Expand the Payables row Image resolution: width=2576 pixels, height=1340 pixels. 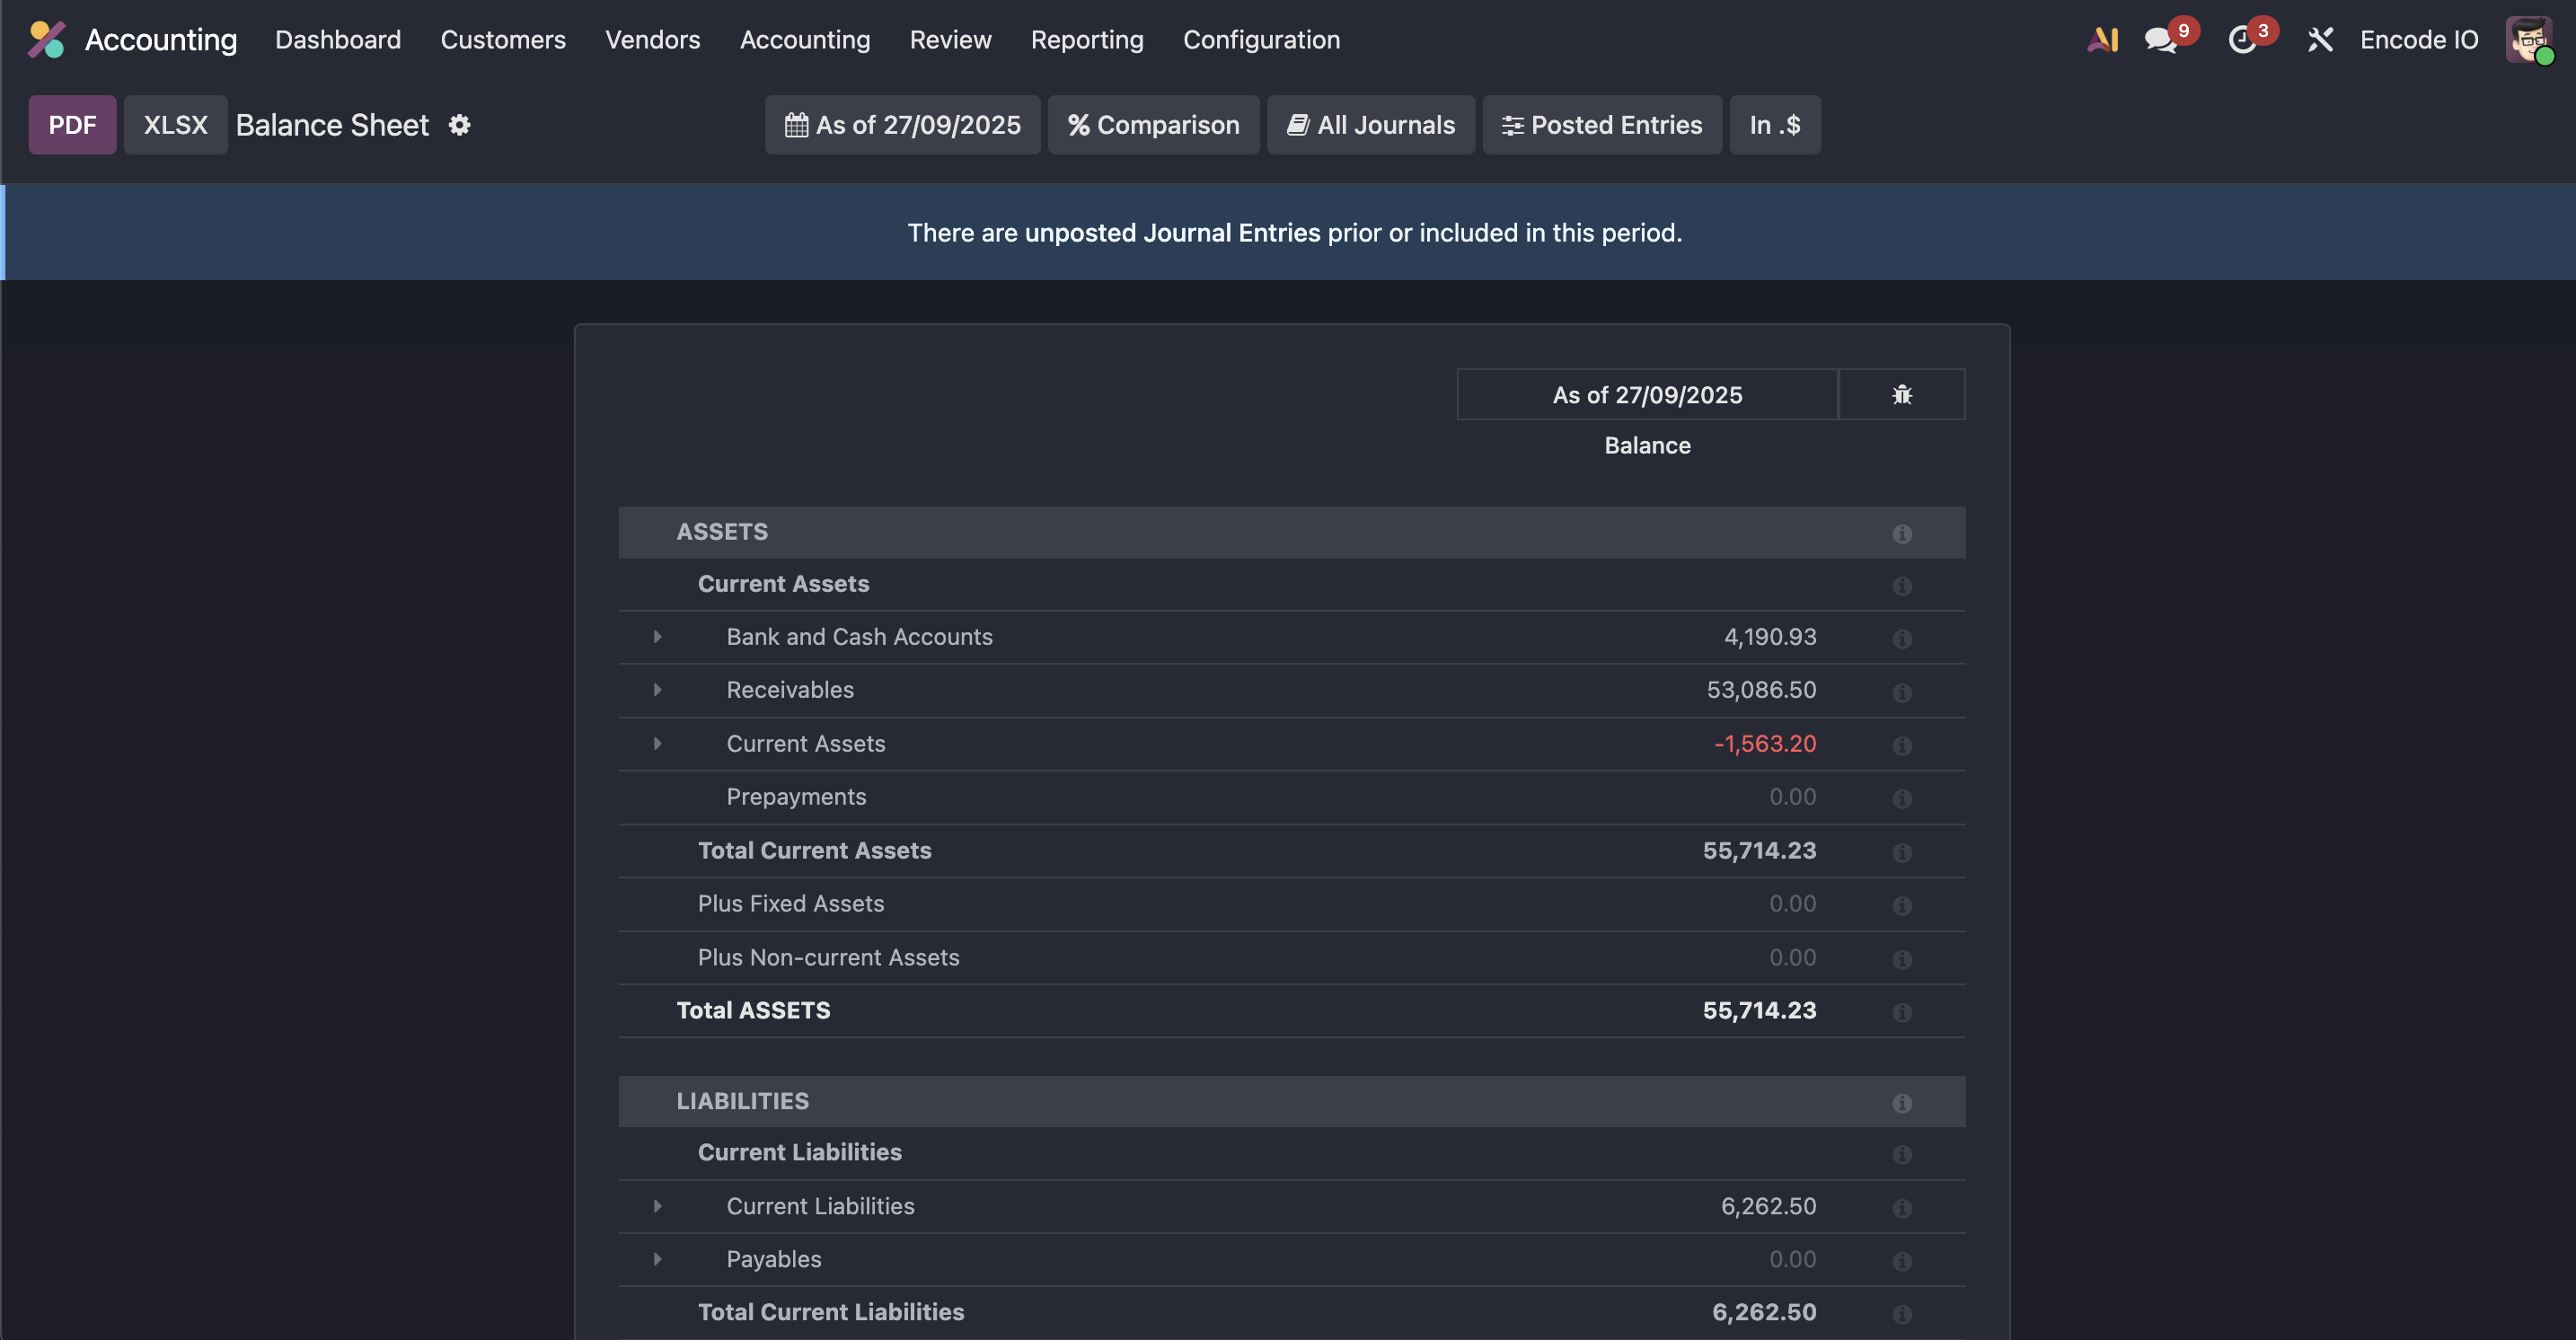(x=657, y=1259)
